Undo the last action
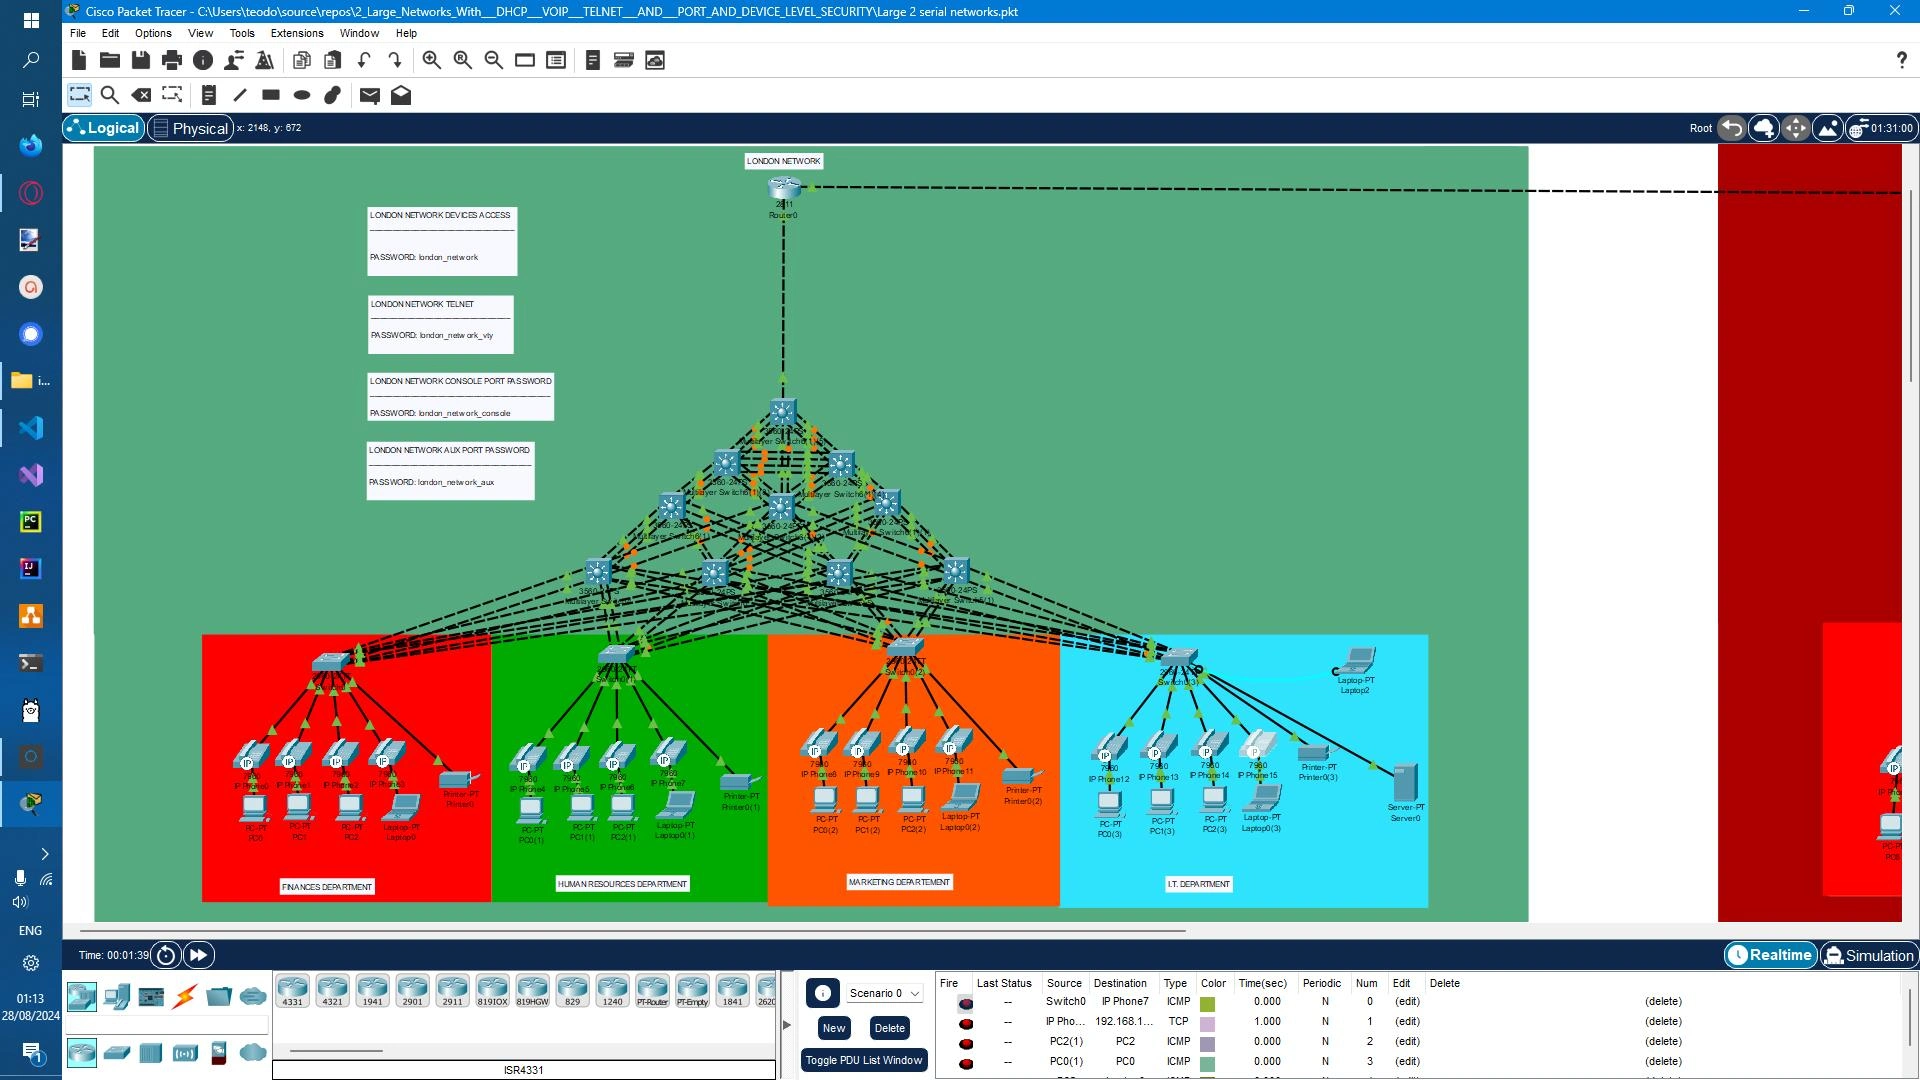The image size is (1920, 1080). point(364,60)
